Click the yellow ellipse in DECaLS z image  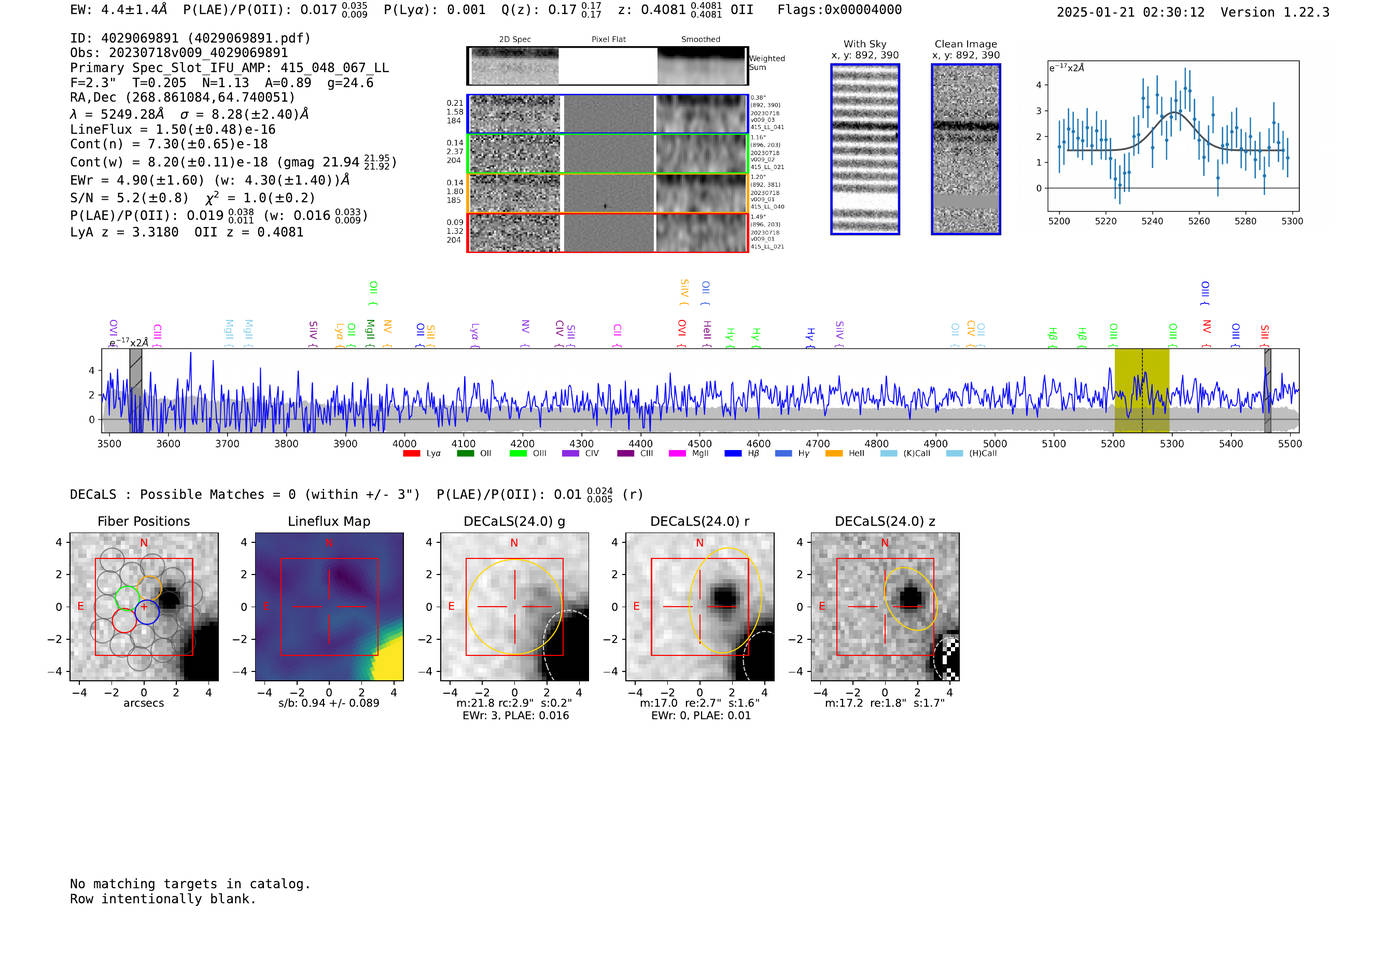(x=911, y=599)
